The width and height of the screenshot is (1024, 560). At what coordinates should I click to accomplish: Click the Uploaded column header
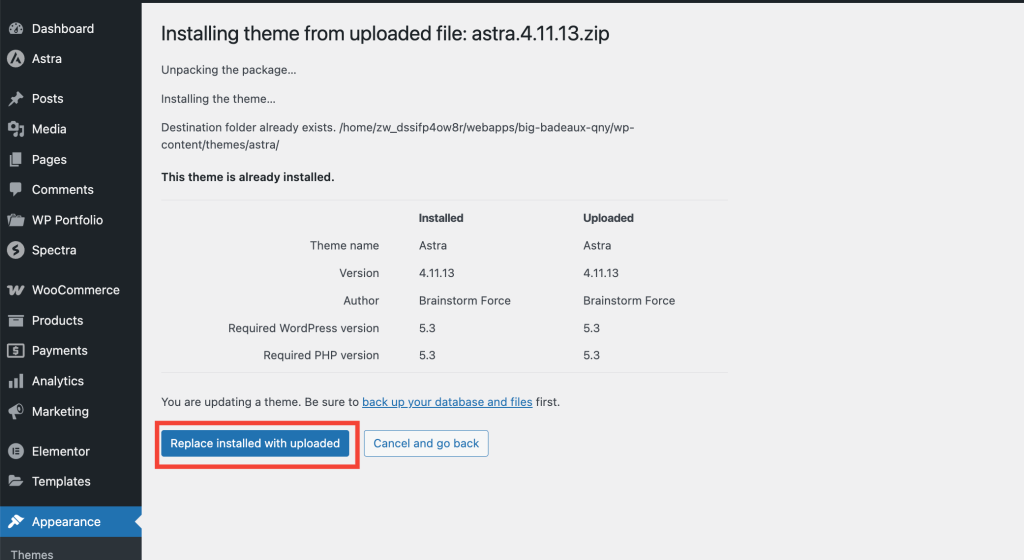pyautogui.click(x=608, y=218)
